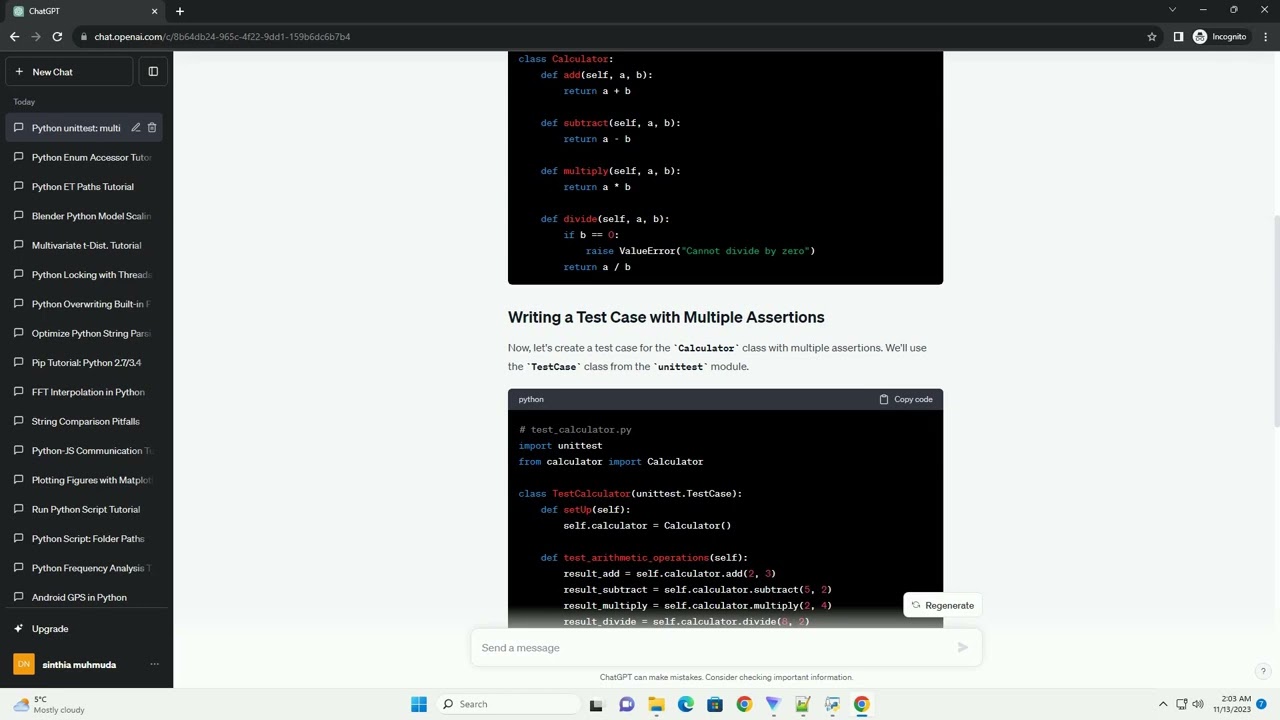Open the weather widget on taskbar

pyautogui.click(x=48, y=704)
